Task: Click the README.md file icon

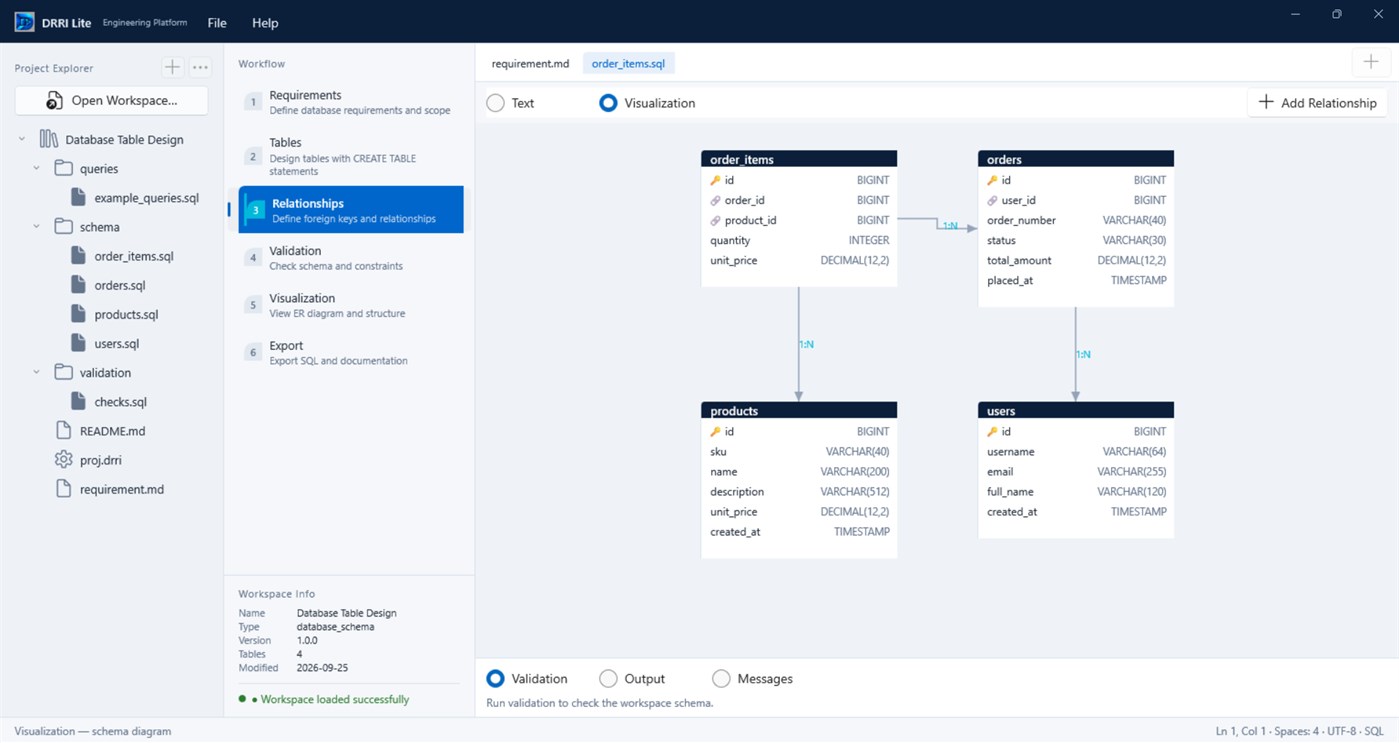Action: click(64, 431)
